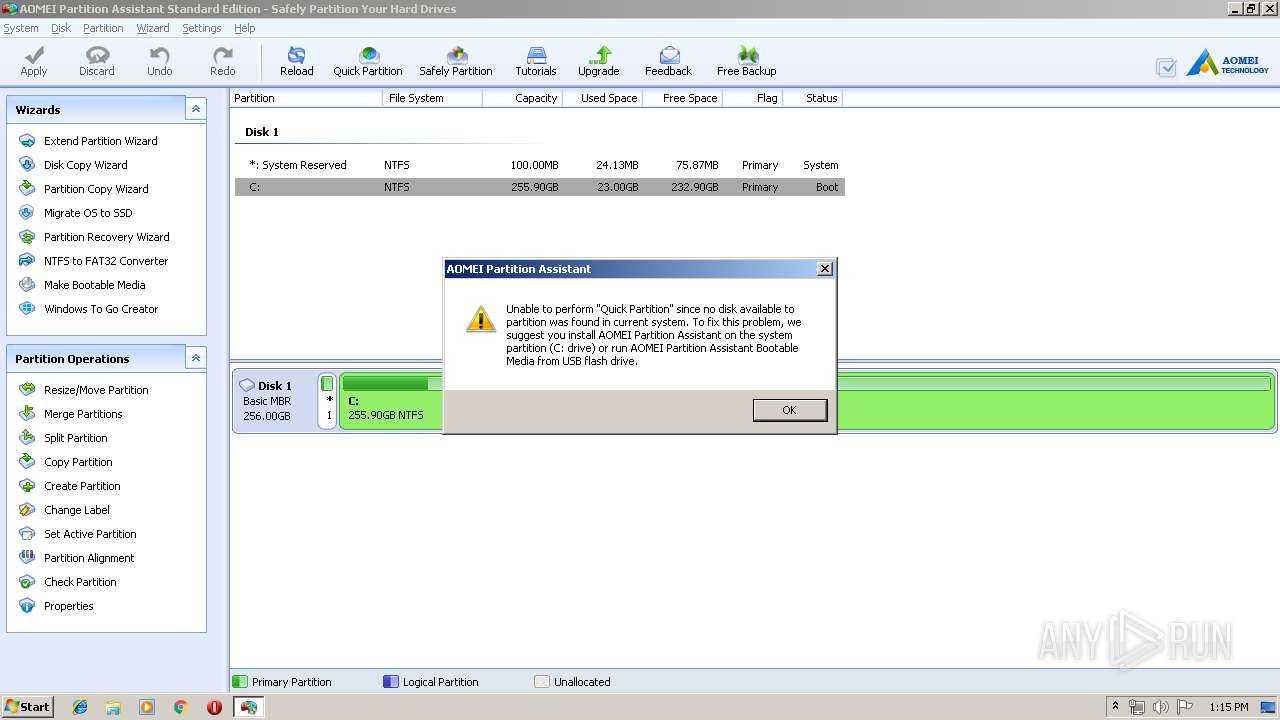
Task: Select Check Partition operation
Action: point(80,582)
